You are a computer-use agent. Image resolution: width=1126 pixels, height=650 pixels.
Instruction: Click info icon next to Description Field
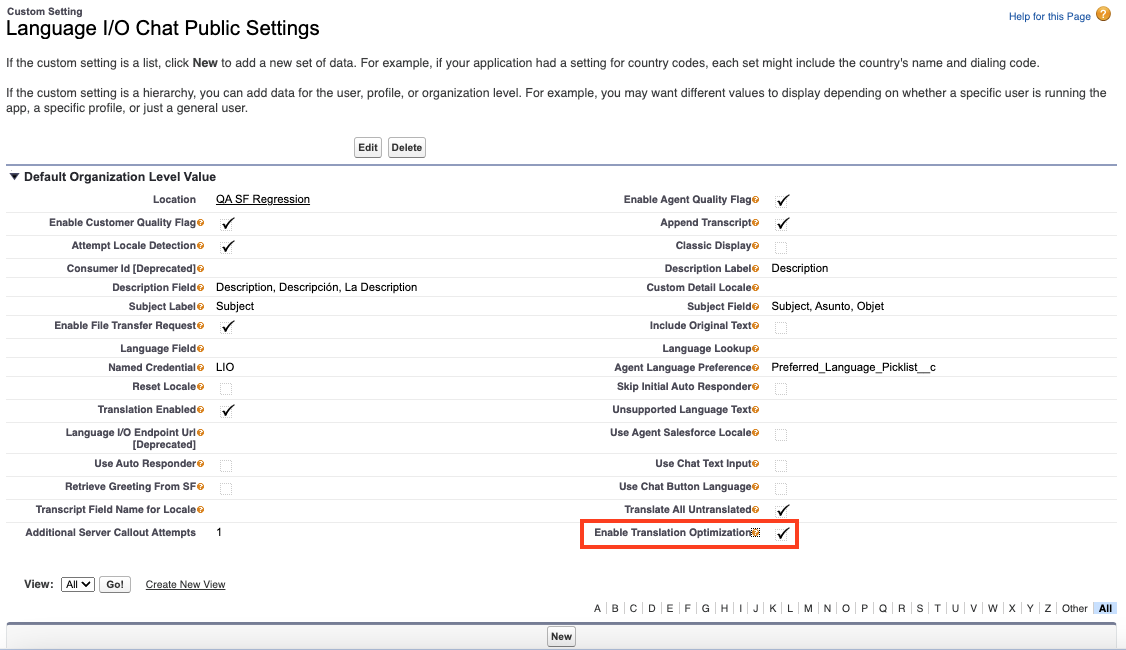pyautogui.click(x=201, y=288)
